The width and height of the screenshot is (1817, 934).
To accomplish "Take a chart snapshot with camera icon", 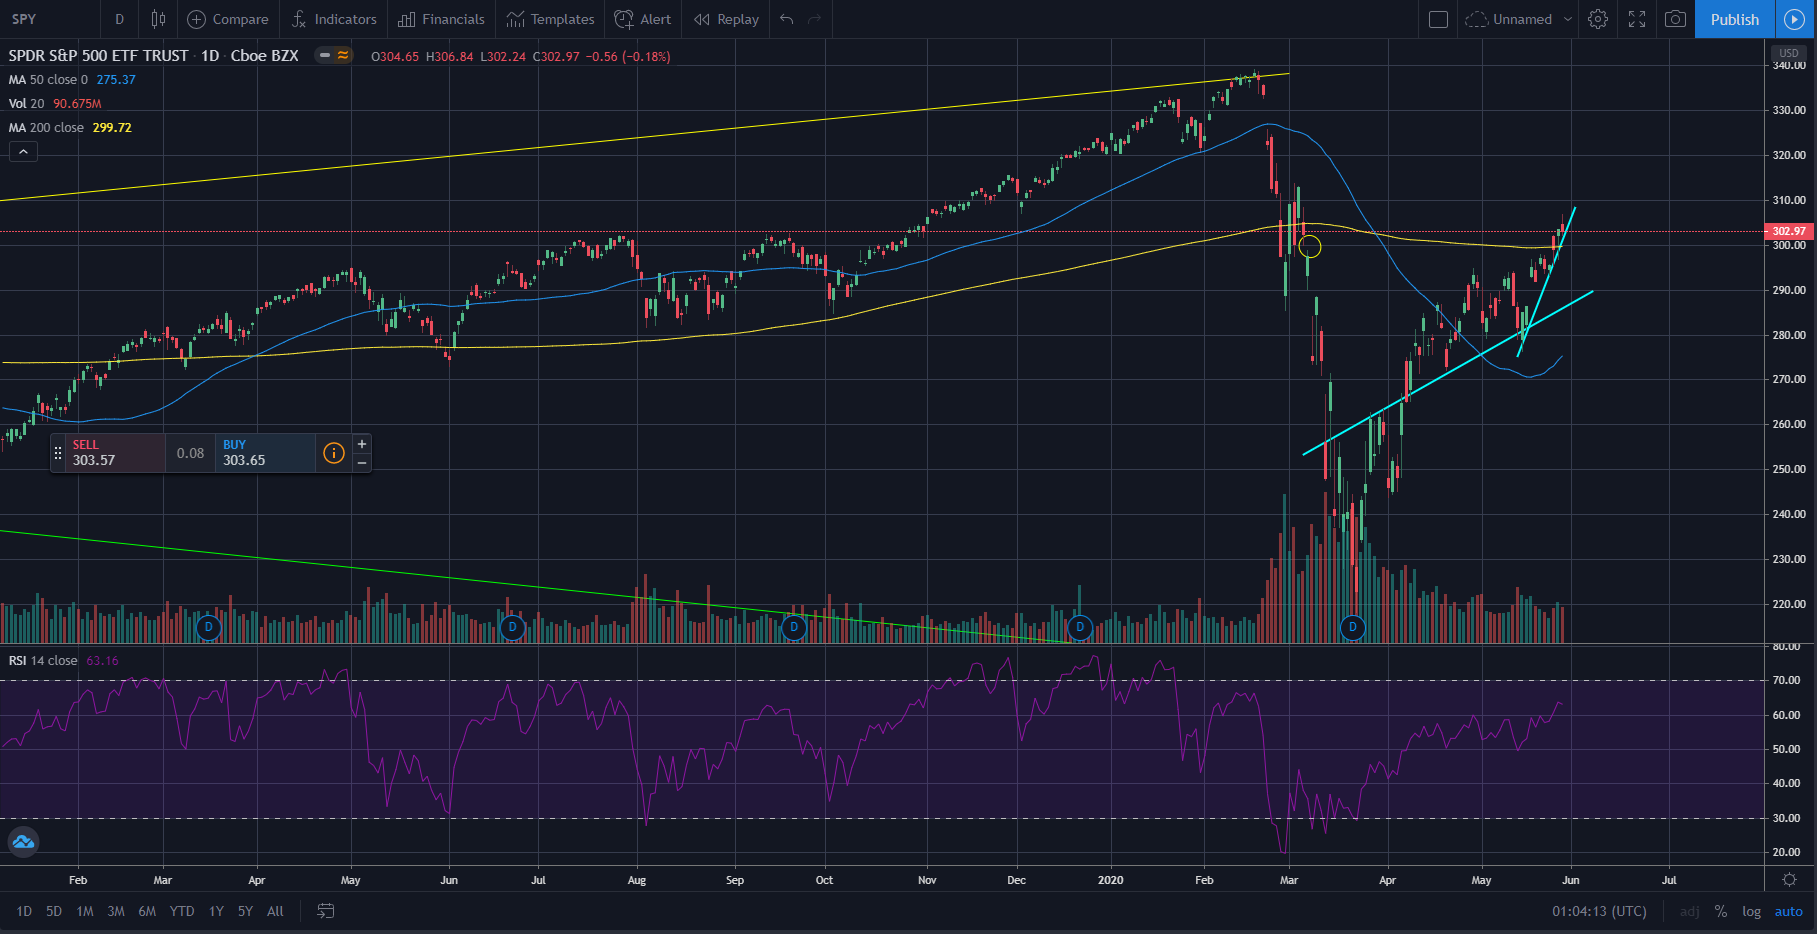I will pos(1676,19).
